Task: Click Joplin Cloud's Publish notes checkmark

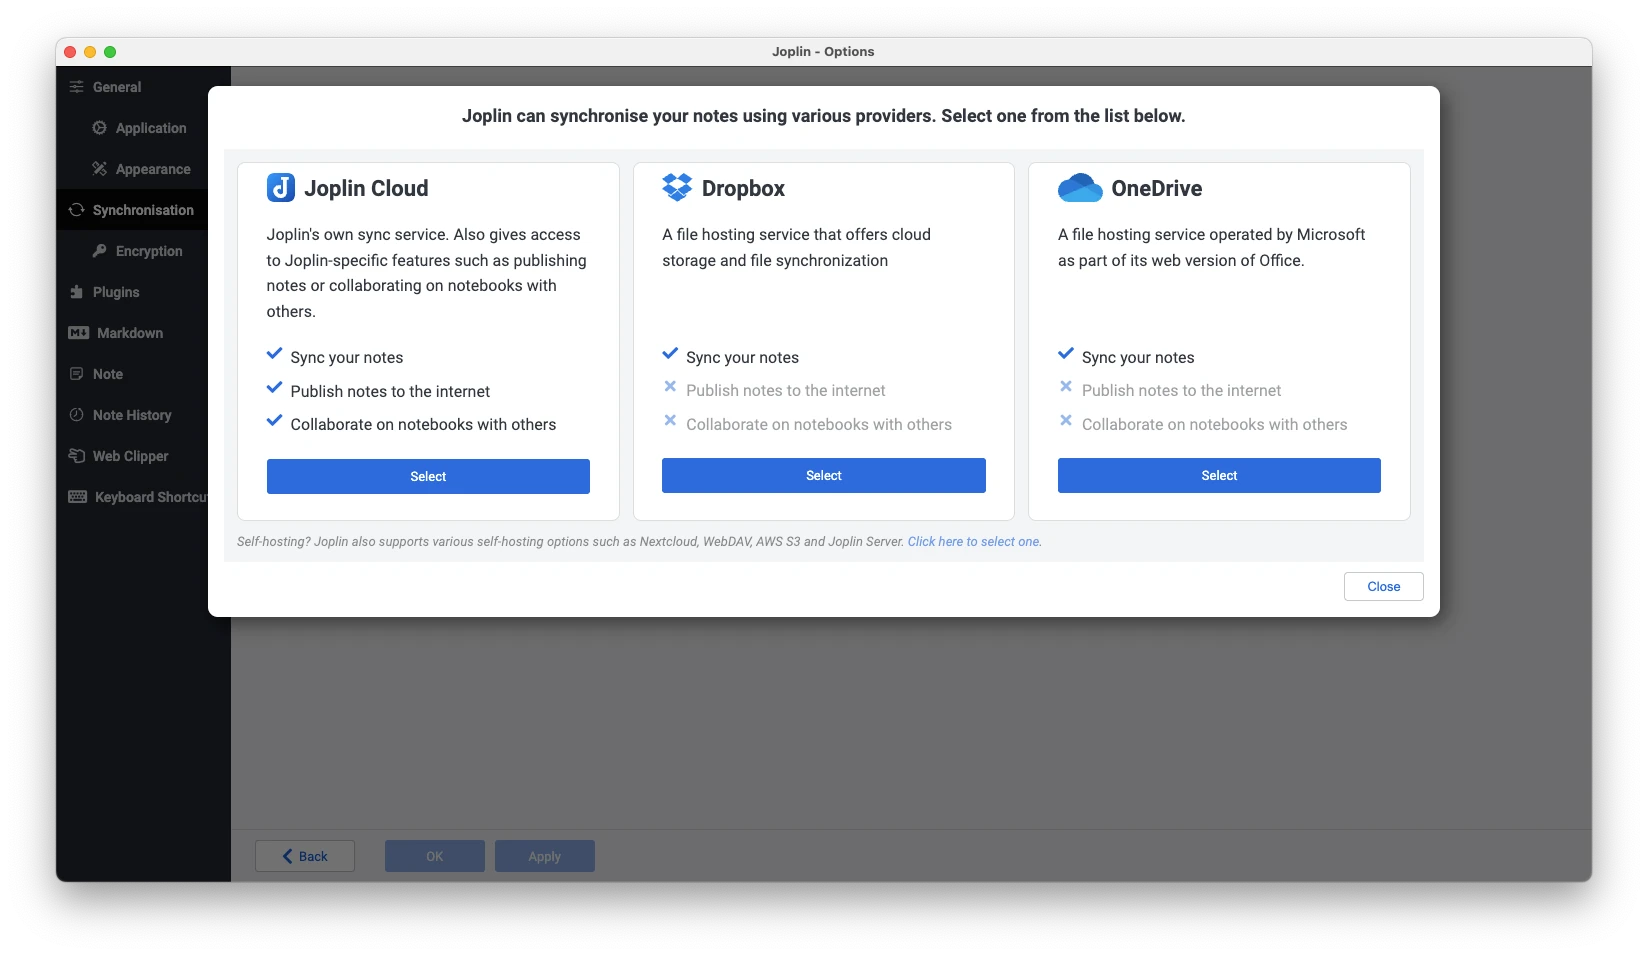Action: (274, 388)
